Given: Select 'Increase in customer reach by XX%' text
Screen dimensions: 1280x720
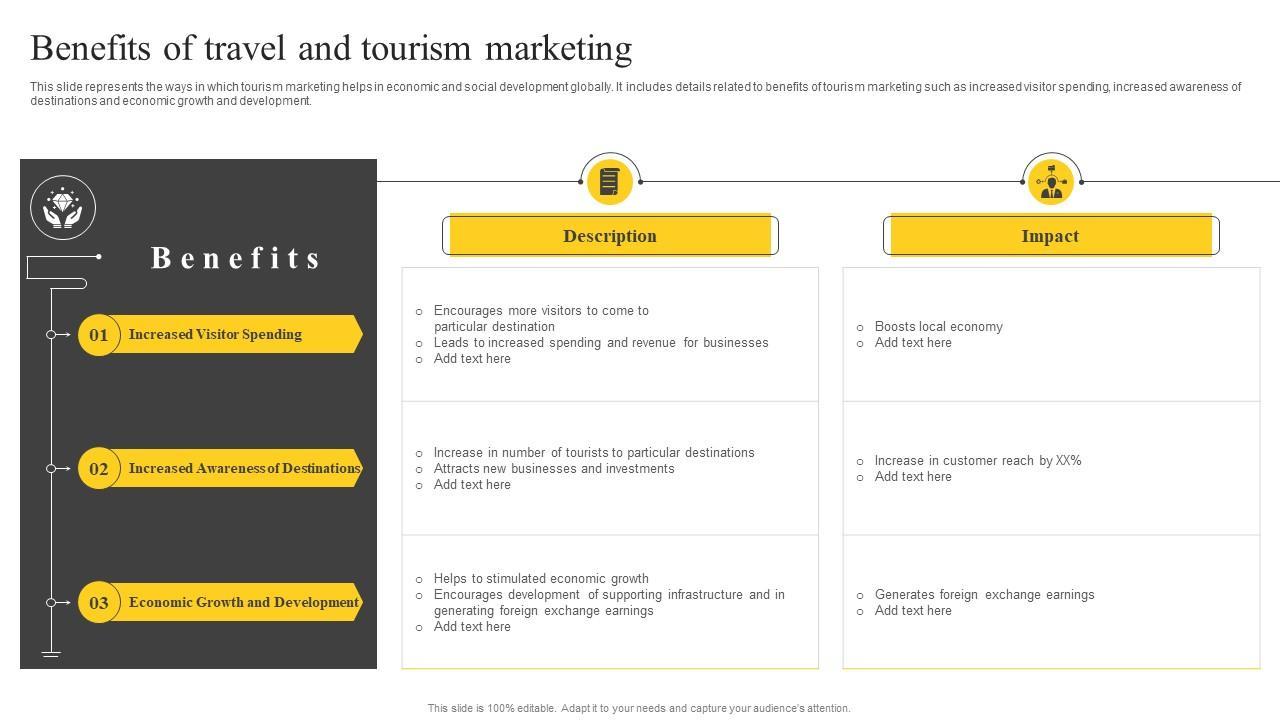Looking at the screenshot, I should (978, 461).
